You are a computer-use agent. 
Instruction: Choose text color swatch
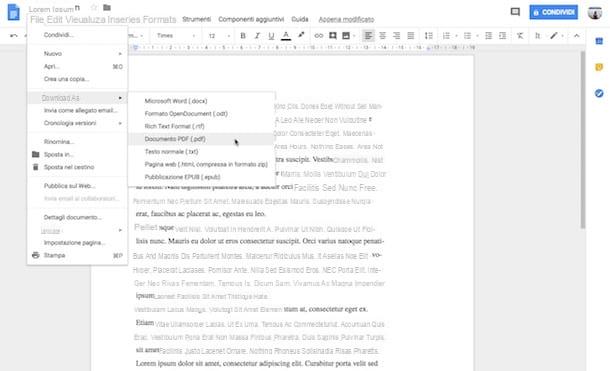(286, 36)
